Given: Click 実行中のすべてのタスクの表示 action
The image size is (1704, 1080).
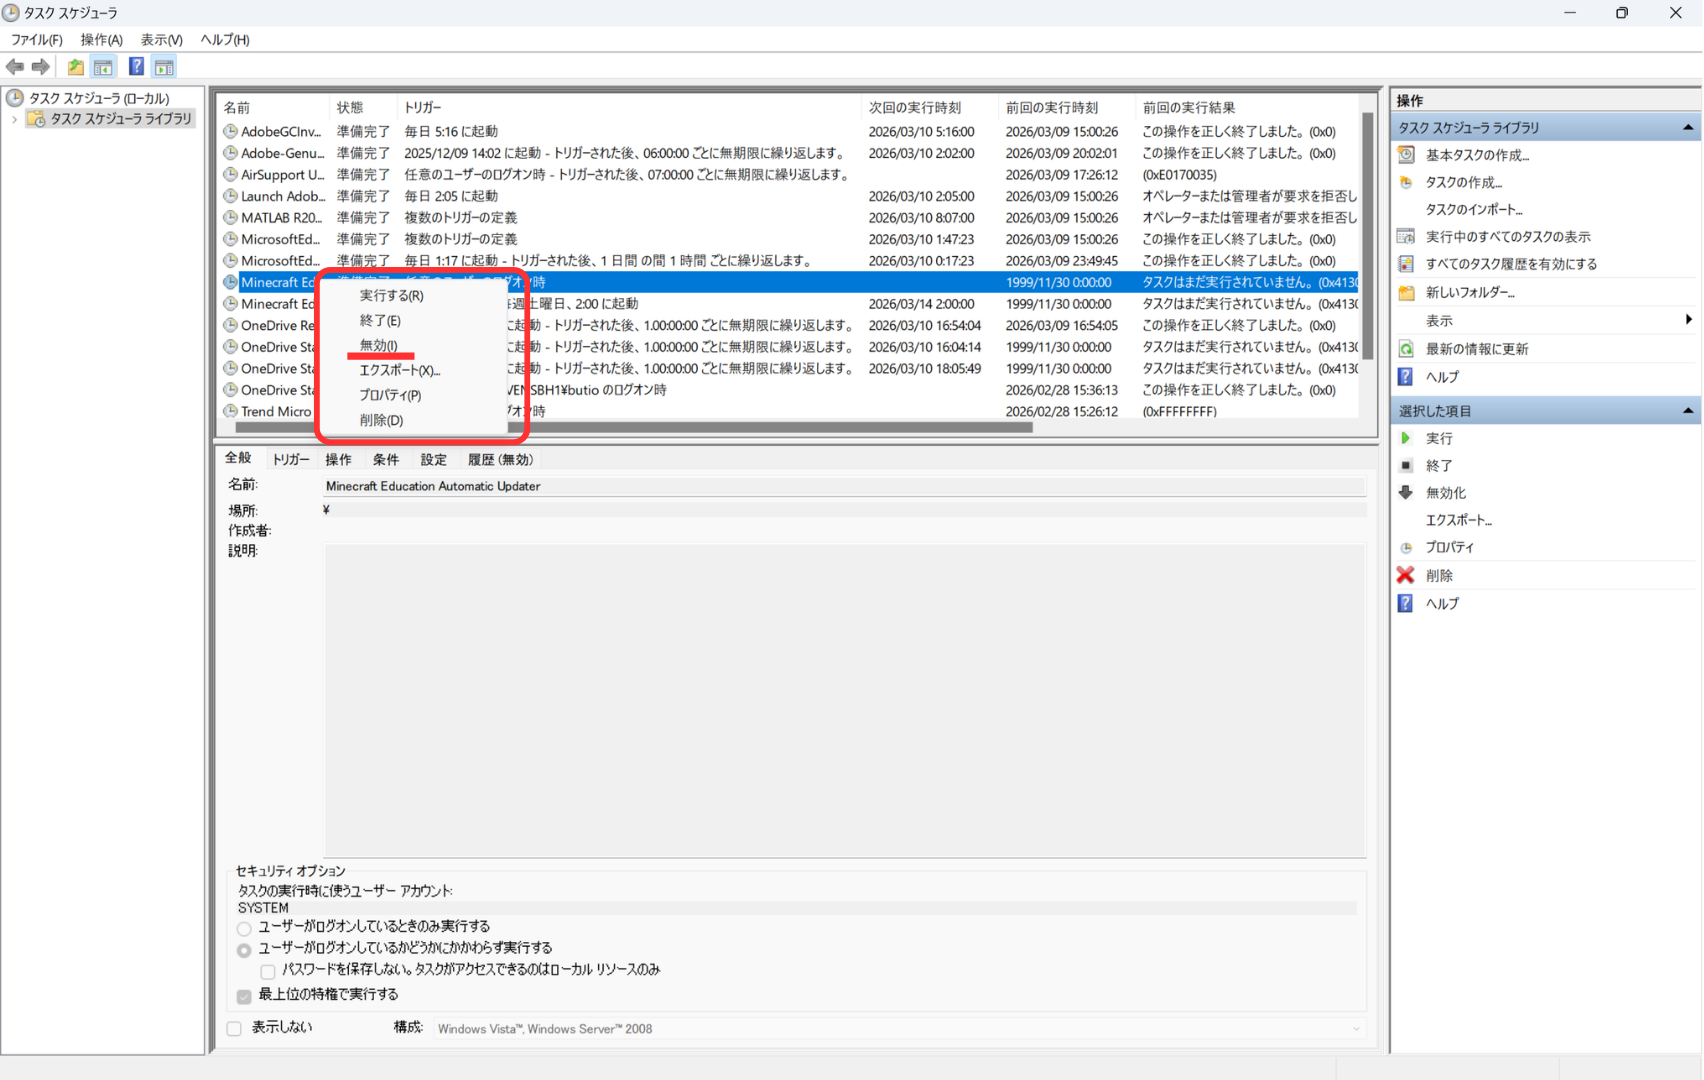Looking at the screenshot, I should click(1507, 237).
